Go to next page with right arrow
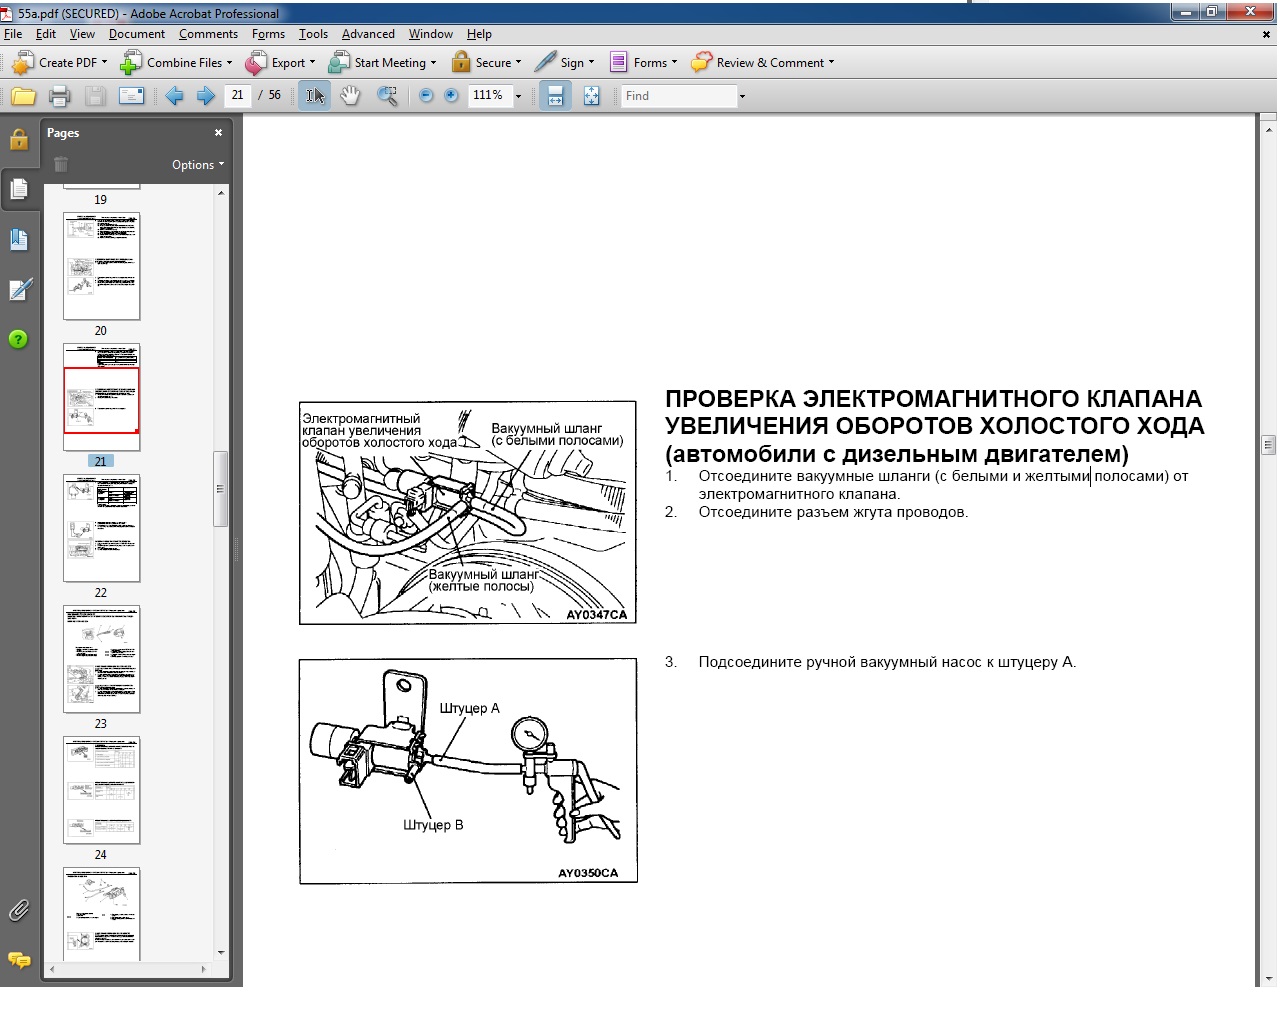The width and height of the screenshot is (1280, 1024). (205, 96)
